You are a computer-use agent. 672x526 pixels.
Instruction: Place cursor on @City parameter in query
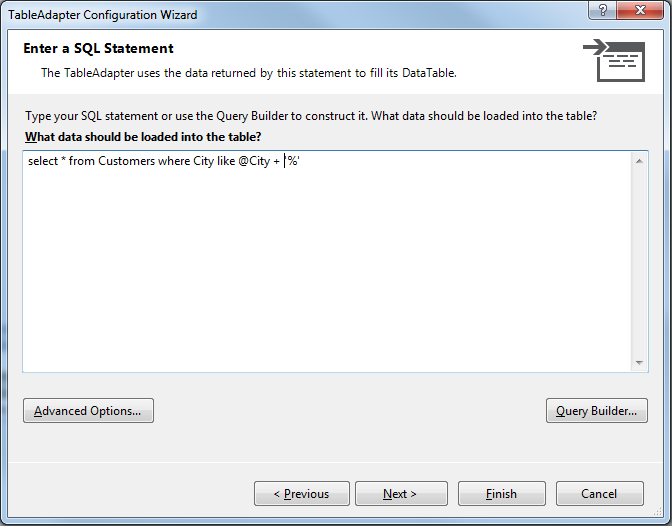(254, 161)
